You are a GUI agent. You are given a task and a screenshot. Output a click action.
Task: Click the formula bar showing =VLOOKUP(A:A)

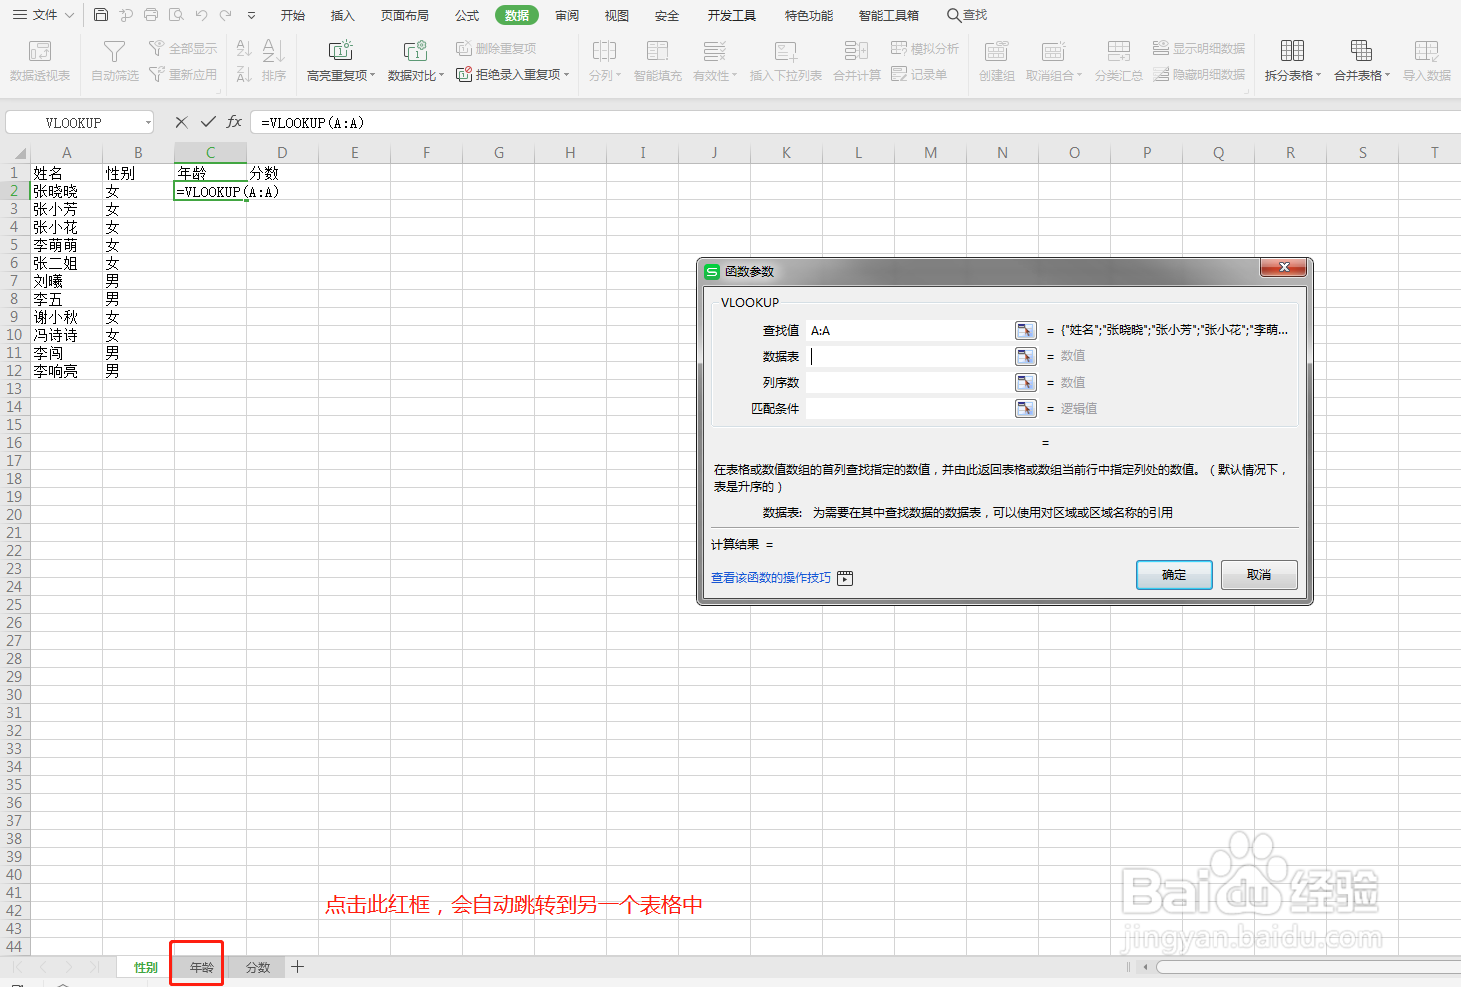click(x=855, y=122)
